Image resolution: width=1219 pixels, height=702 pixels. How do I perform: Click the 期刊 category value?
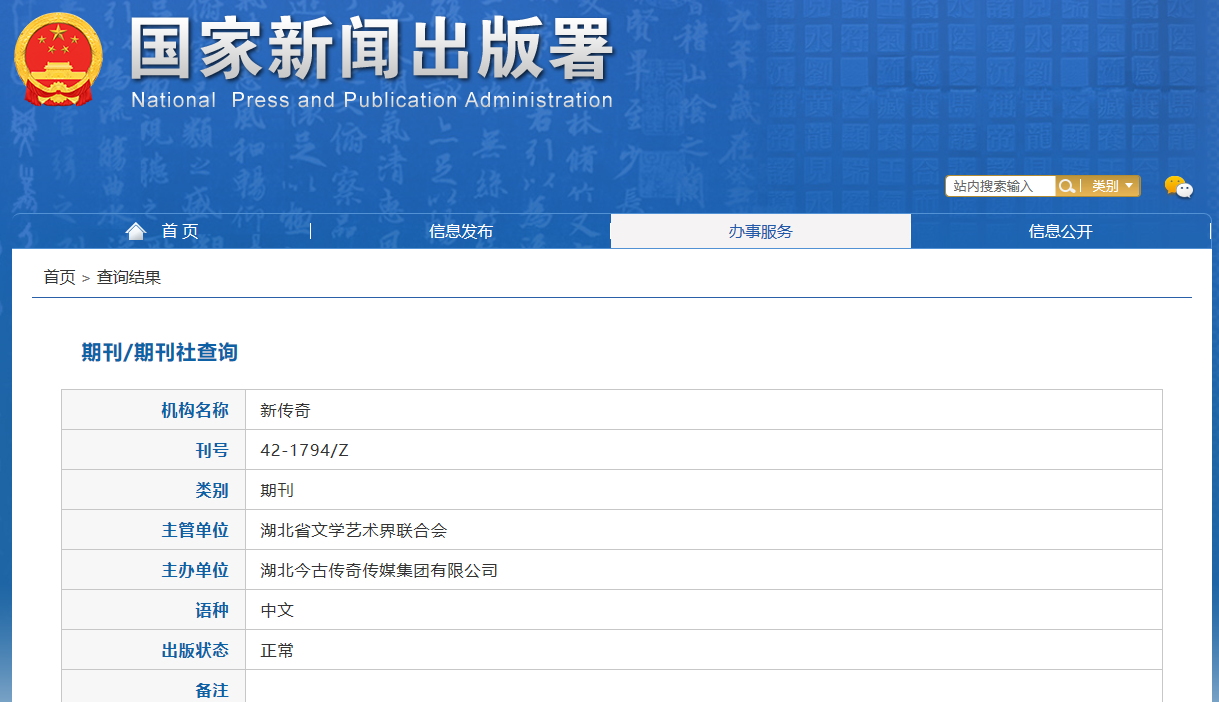pos(277,490)
